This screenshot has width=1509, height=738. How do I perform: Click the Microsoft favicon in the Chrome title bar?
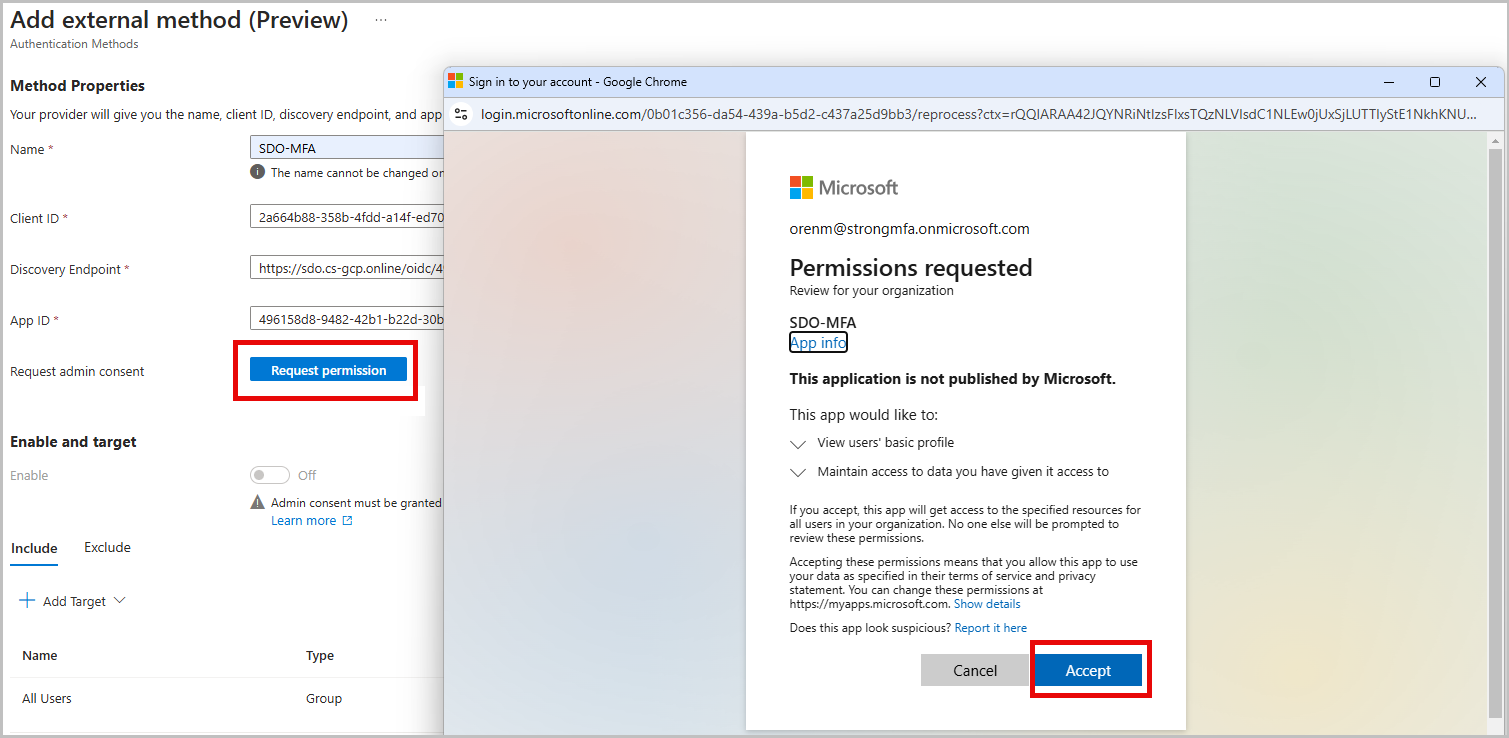456,81
